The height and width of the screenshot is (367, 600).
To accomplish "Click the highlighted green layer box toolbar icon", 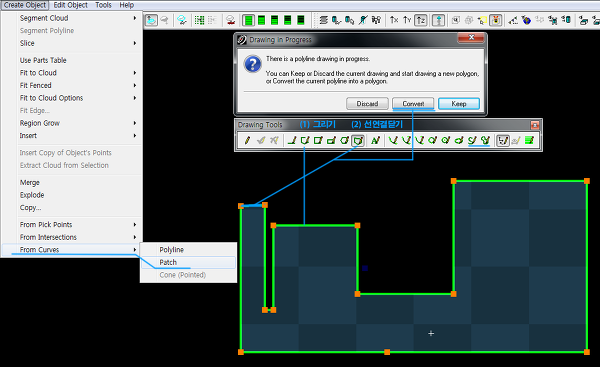I will tap(248, 20).
